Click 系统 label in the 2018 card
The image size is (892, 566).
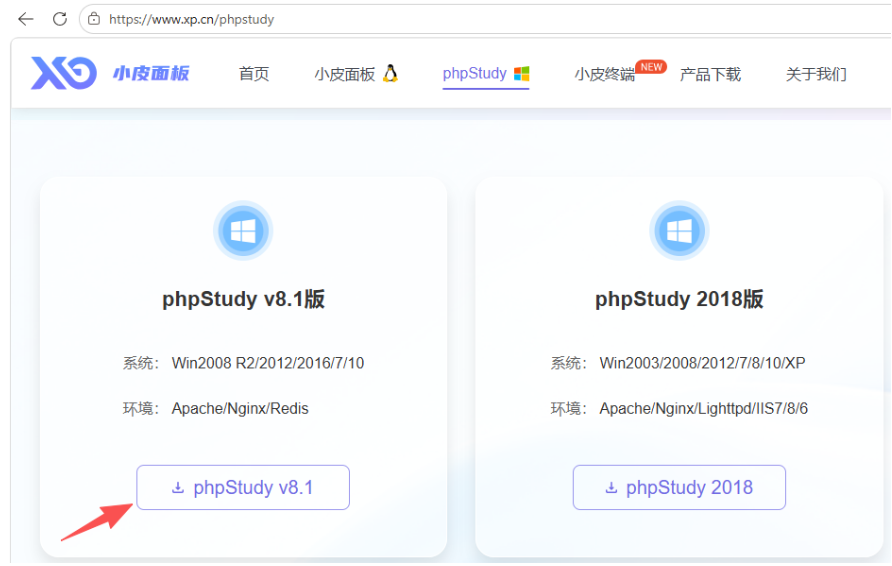point(568,363)
